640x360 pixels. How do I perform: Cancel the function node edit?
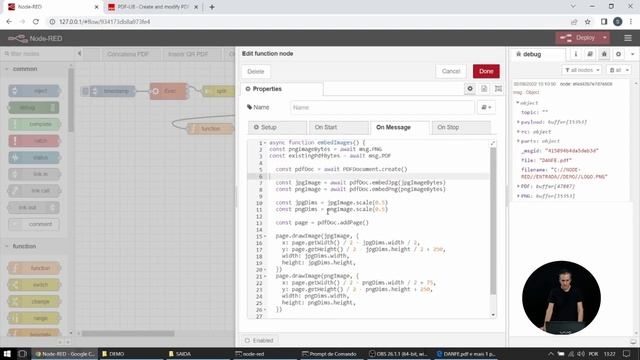point(451,71)
